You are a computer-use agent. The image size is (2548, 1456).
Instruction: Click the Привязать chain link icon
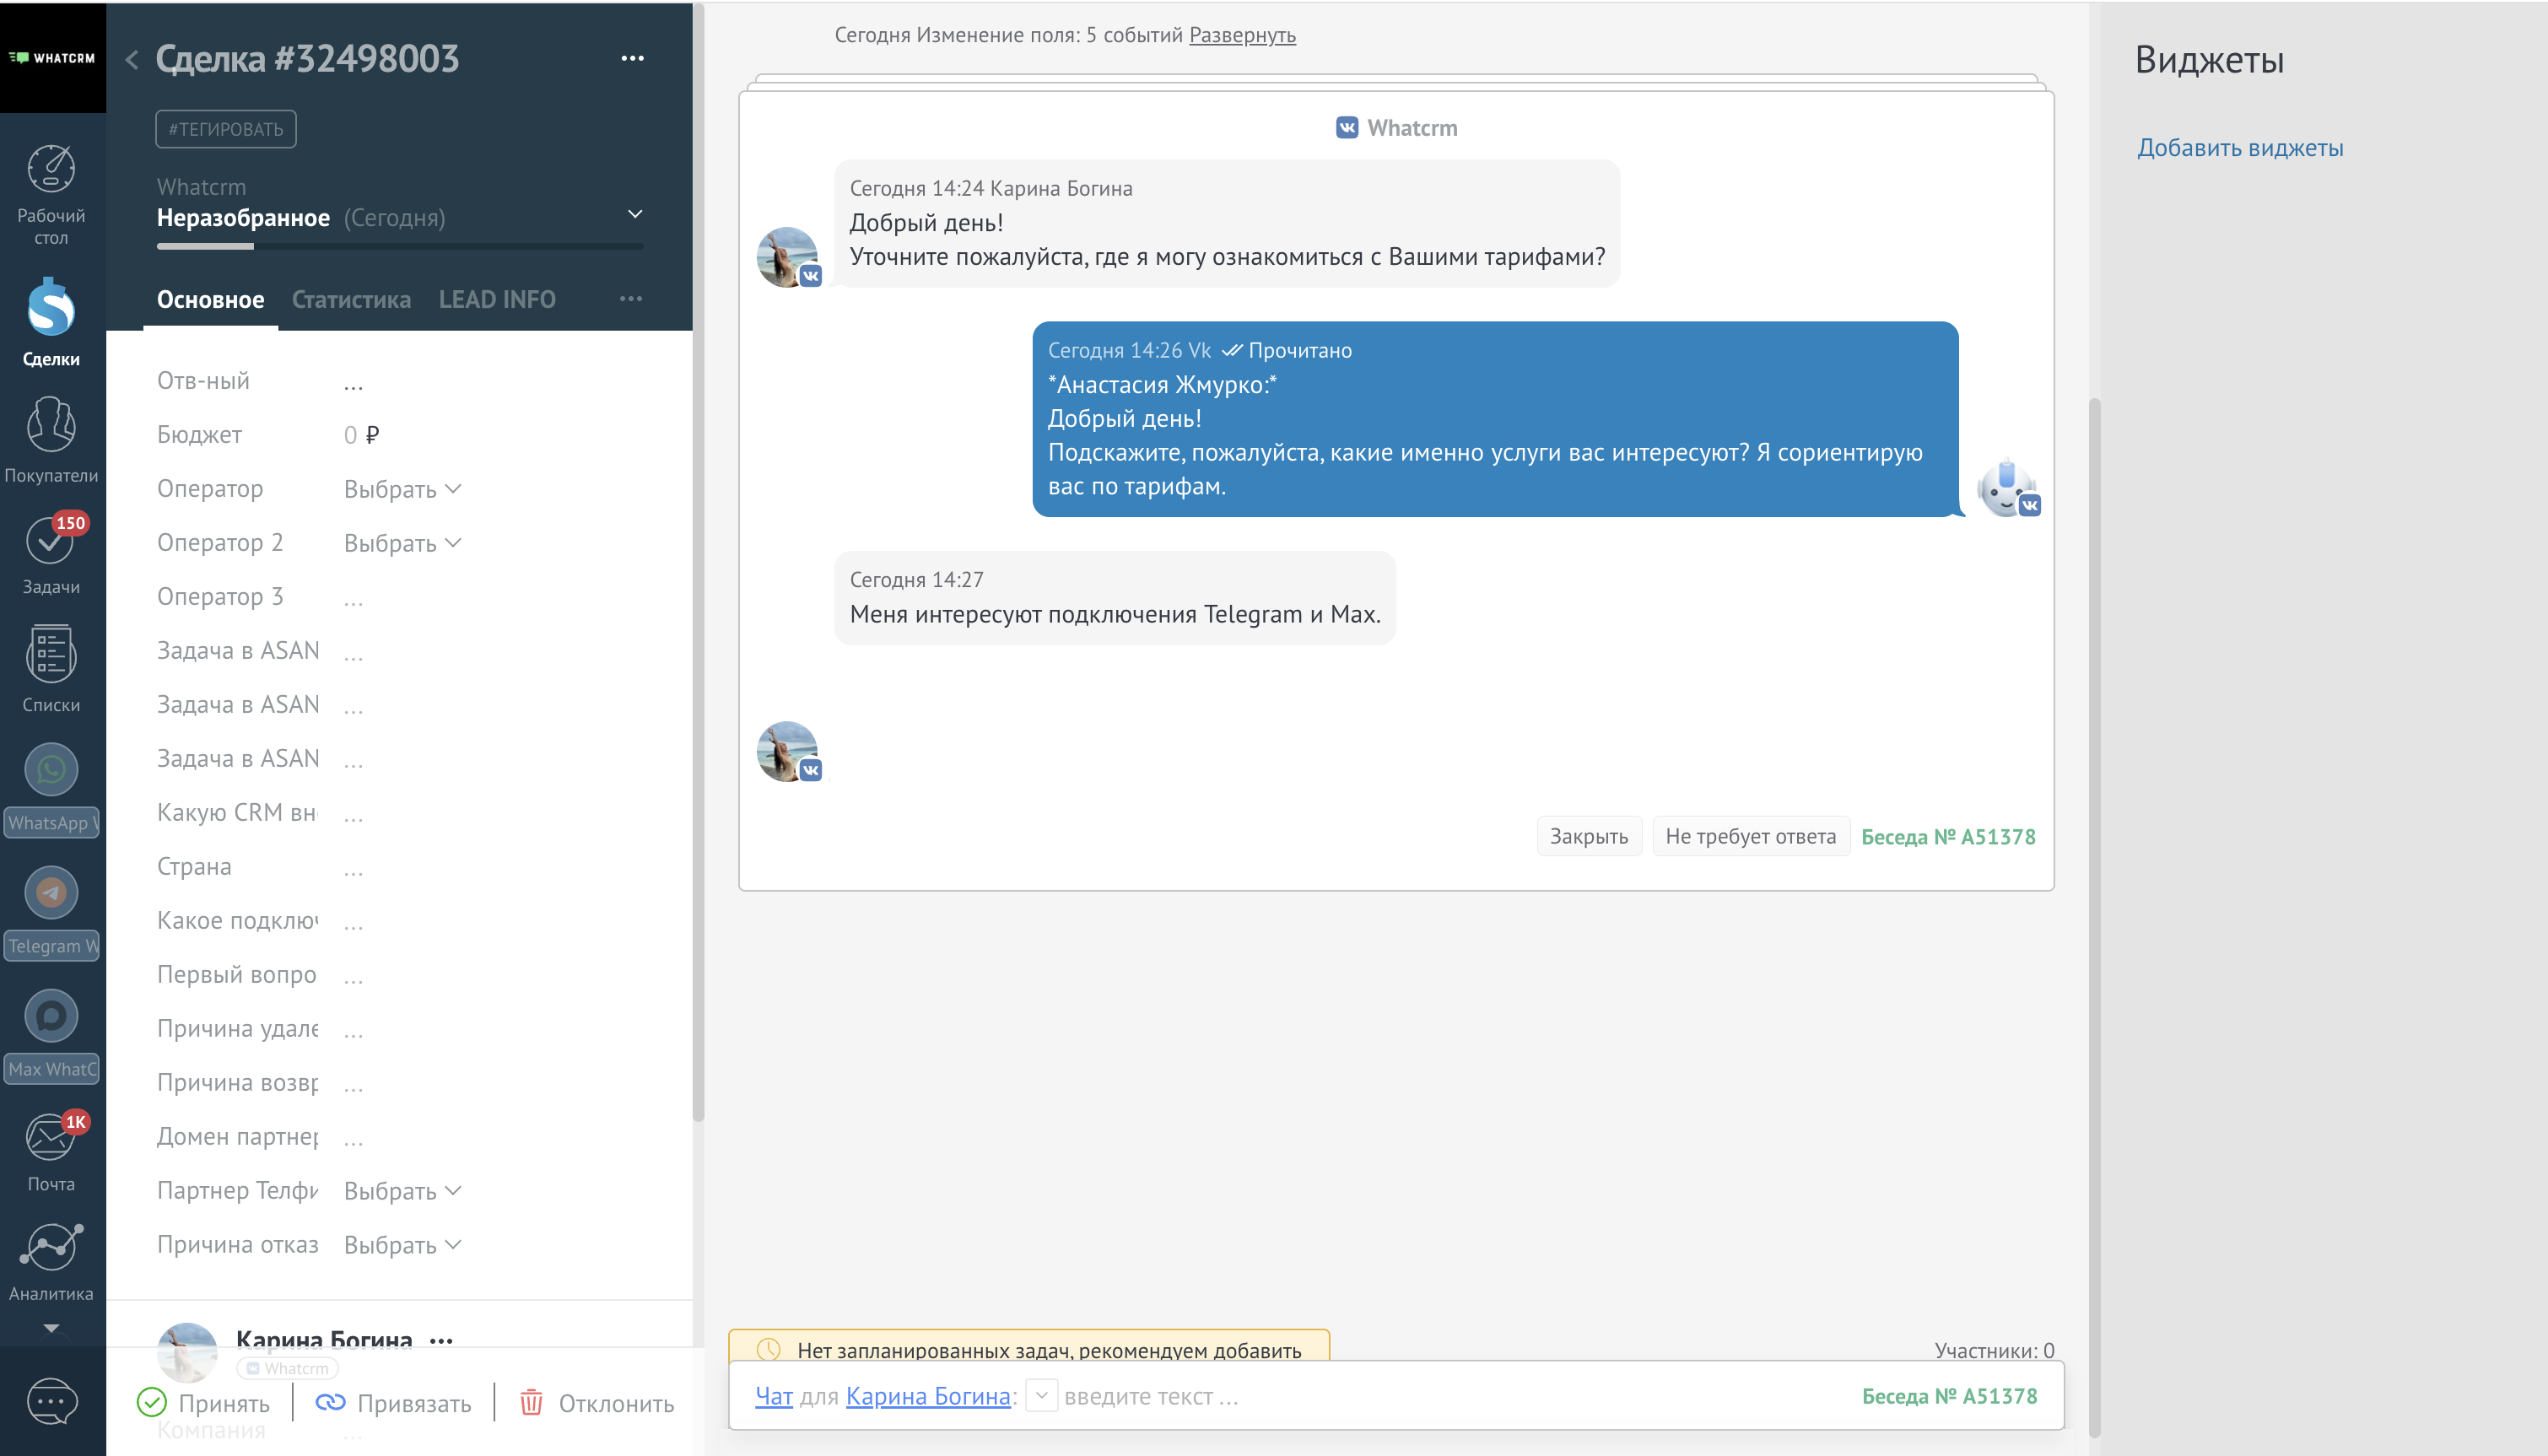[x=330, y=1402]
